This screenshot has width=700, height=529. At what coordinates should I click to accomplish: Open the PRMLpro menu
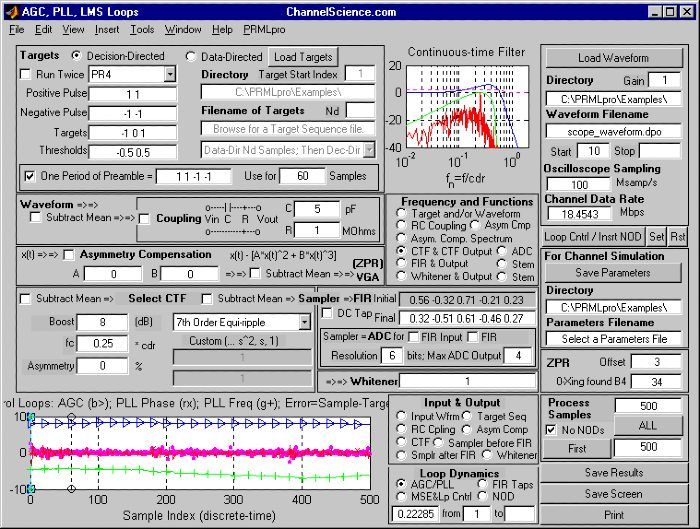coord(264,29)
